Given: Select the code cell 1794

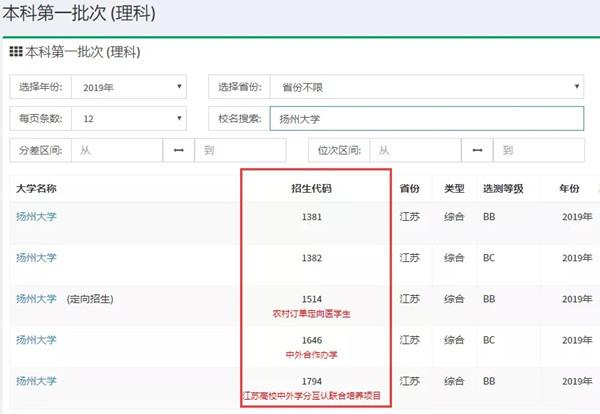Looking at the screenshot, I should 312,381.
